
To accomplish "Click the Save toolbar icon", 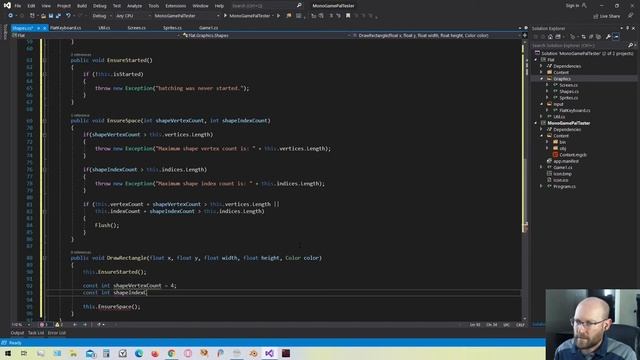I will [51, 16].
